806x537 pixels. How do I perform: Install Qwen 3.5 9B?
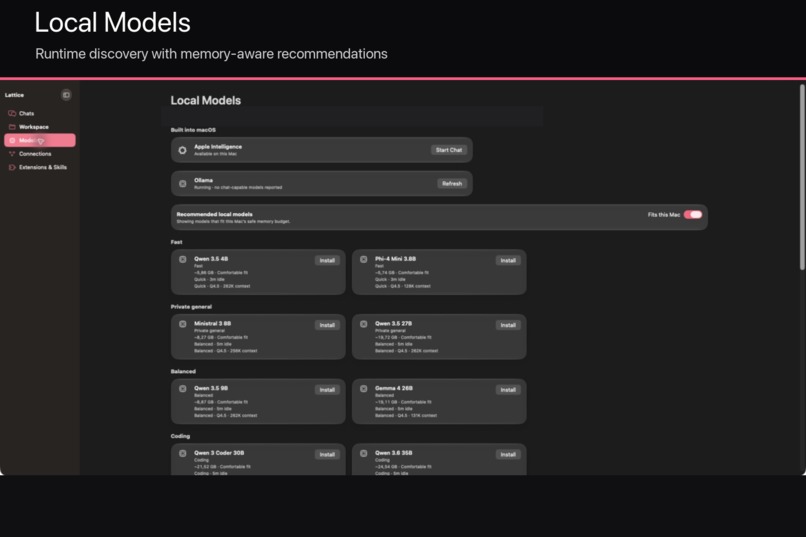tap(327, 390)
